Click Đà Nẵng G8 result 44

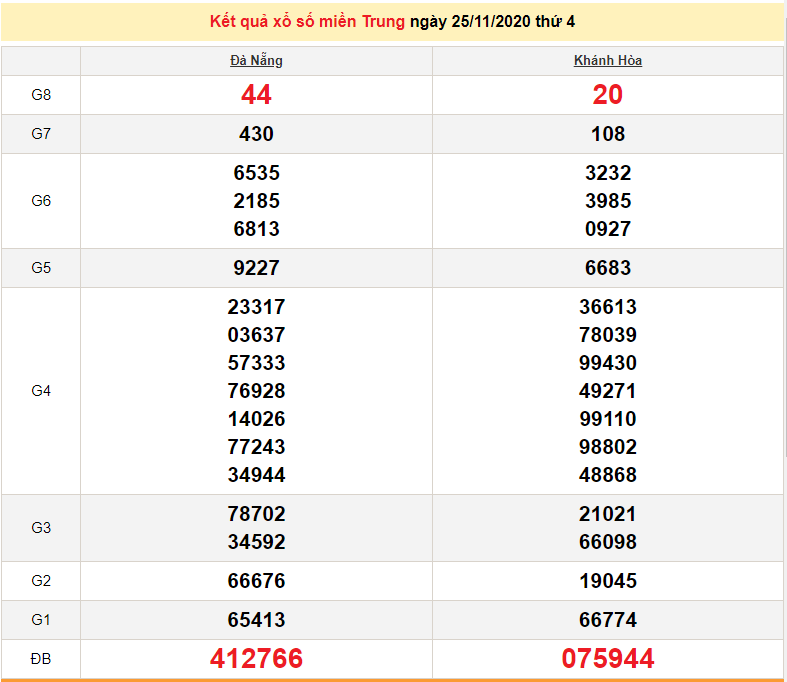(256, 95)
